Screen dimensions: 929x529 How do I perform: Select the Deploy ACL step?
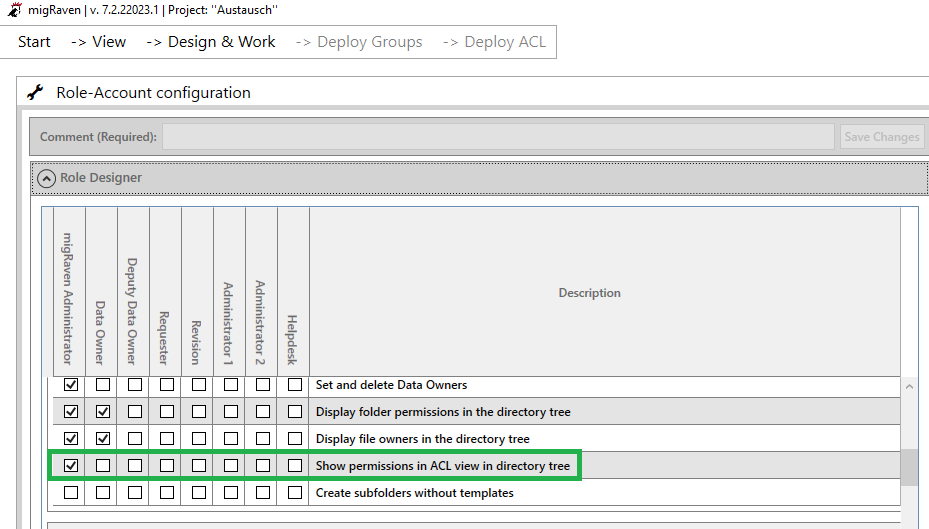click(495, 42)
